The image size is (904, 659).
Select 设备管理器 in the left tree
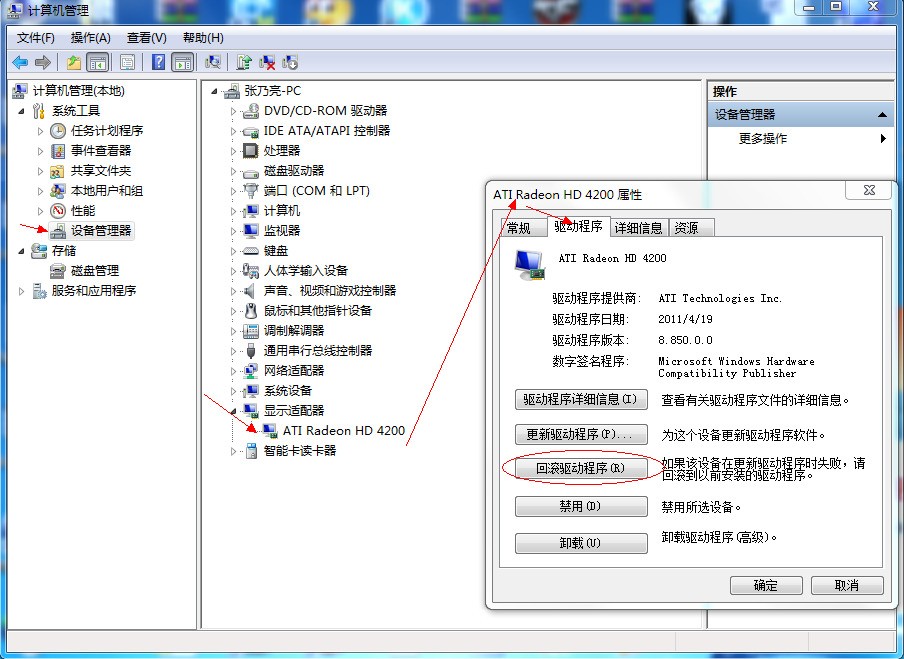(x=101, y=231)
